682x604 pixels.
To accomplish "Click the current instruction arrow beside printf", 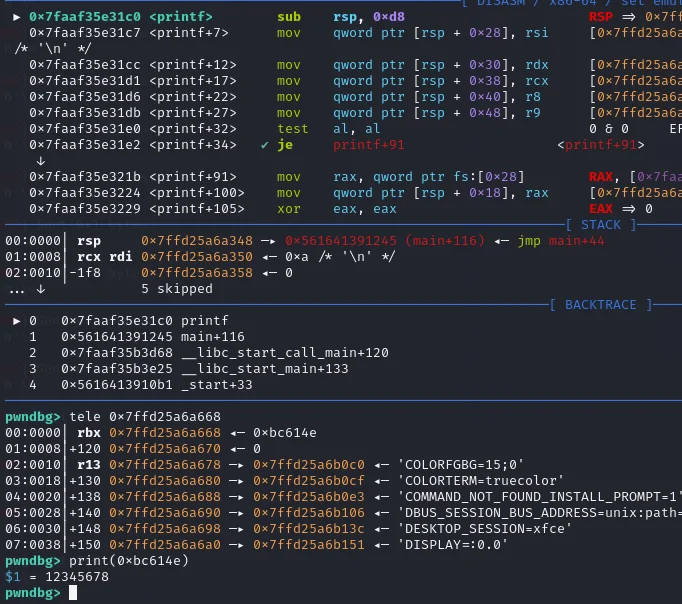I will click(17, 18).
